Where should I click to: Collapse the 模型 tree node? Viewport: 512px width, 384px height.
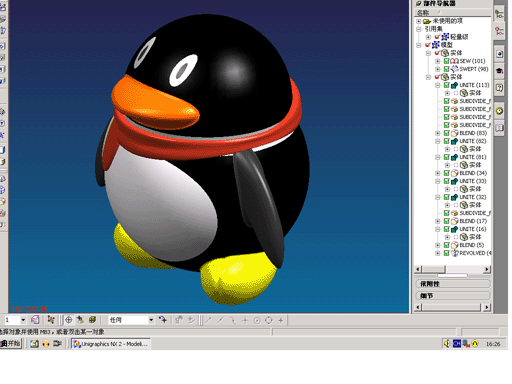[419, 45]
